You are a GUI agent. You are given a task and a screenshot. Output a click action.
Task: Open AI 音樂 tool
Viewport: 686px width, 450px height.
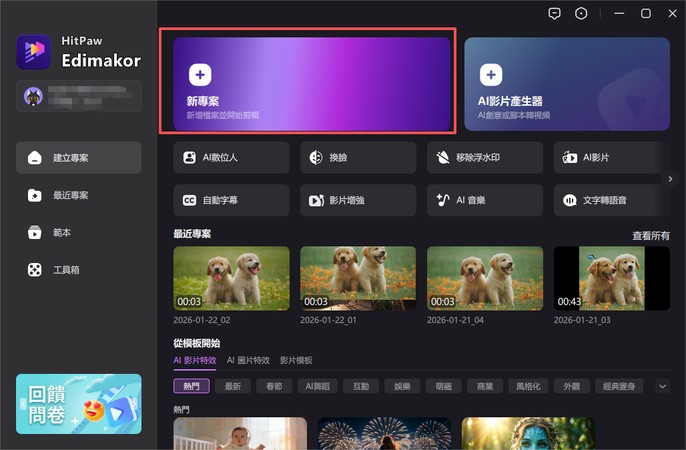point(485,200)
